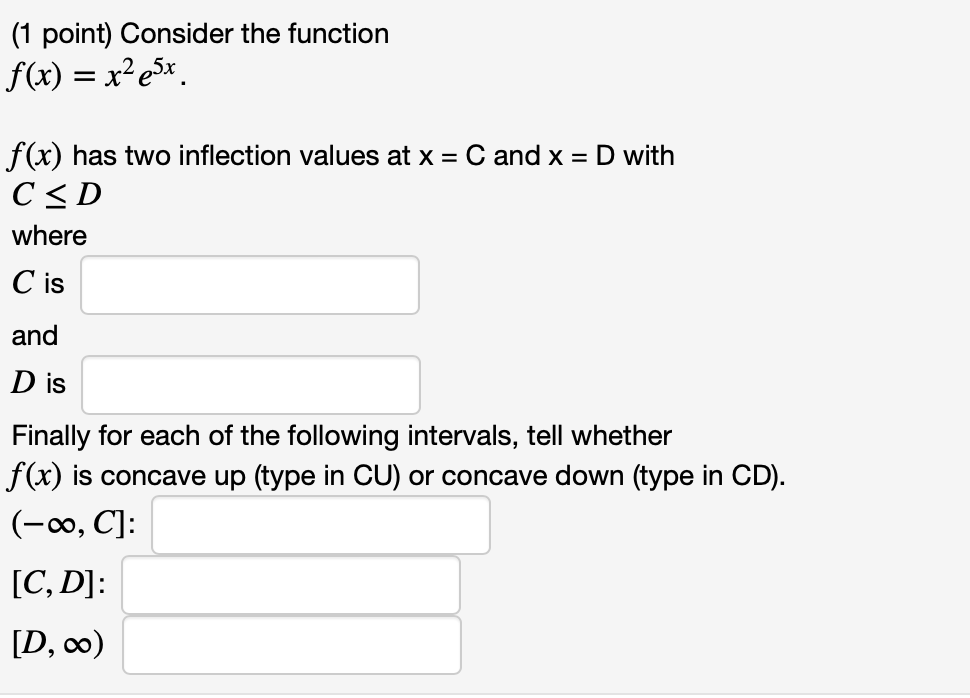Screen dimensions: 970x698
Task: Select the (1 point) problem header text
Action: tap(197, 33)
